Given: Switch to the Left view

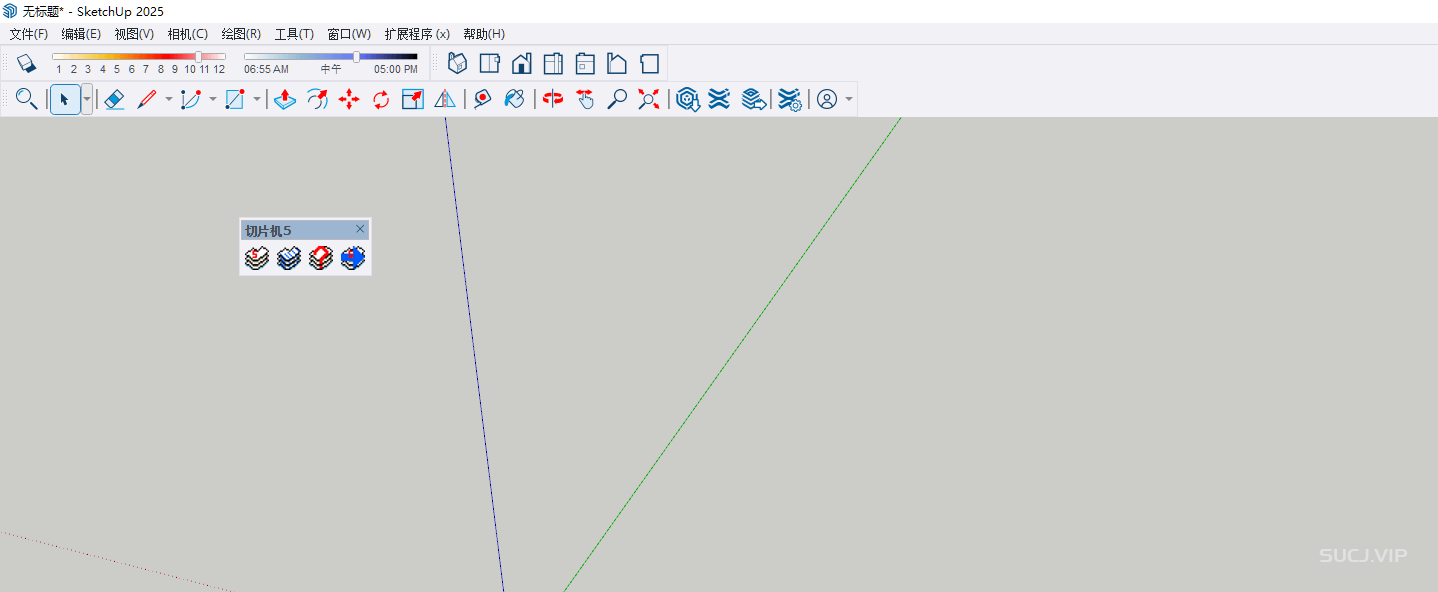Looking at the screenshot, I should pyautogui.click(x=617, y=63).
